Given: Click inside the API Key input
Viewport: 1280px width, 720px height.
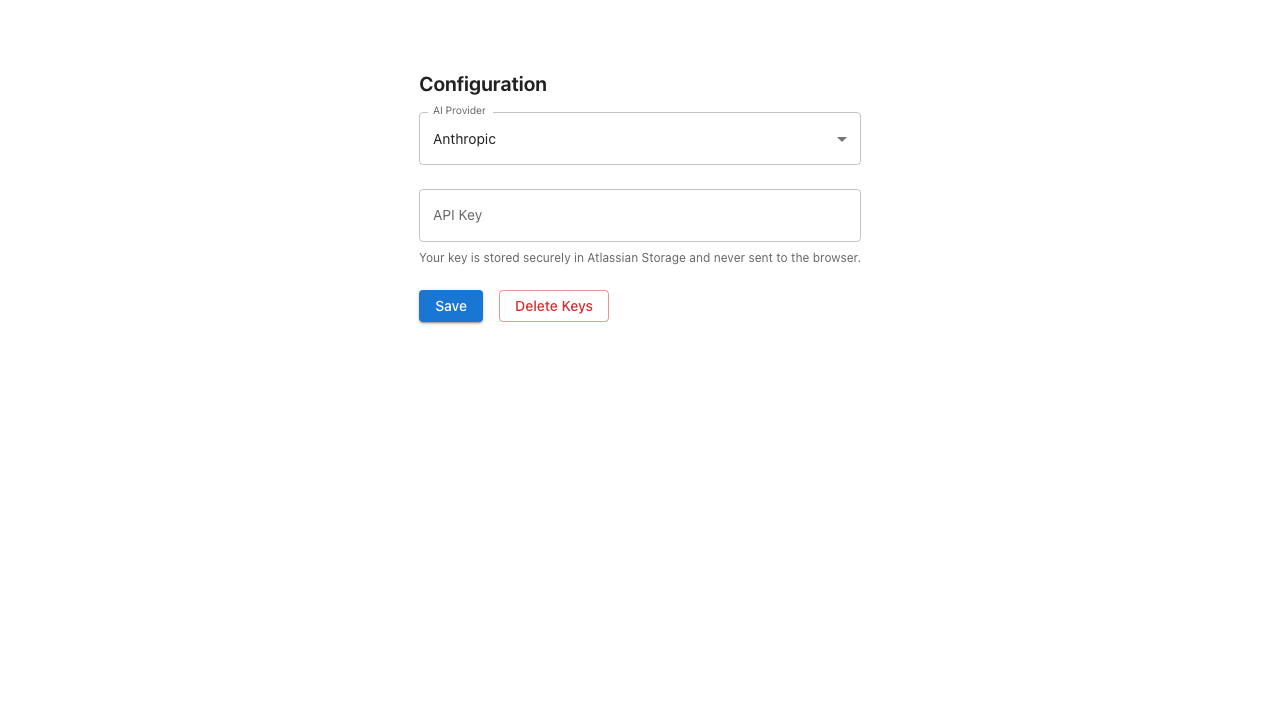Looking at the screenshot, I should (639, 215).
